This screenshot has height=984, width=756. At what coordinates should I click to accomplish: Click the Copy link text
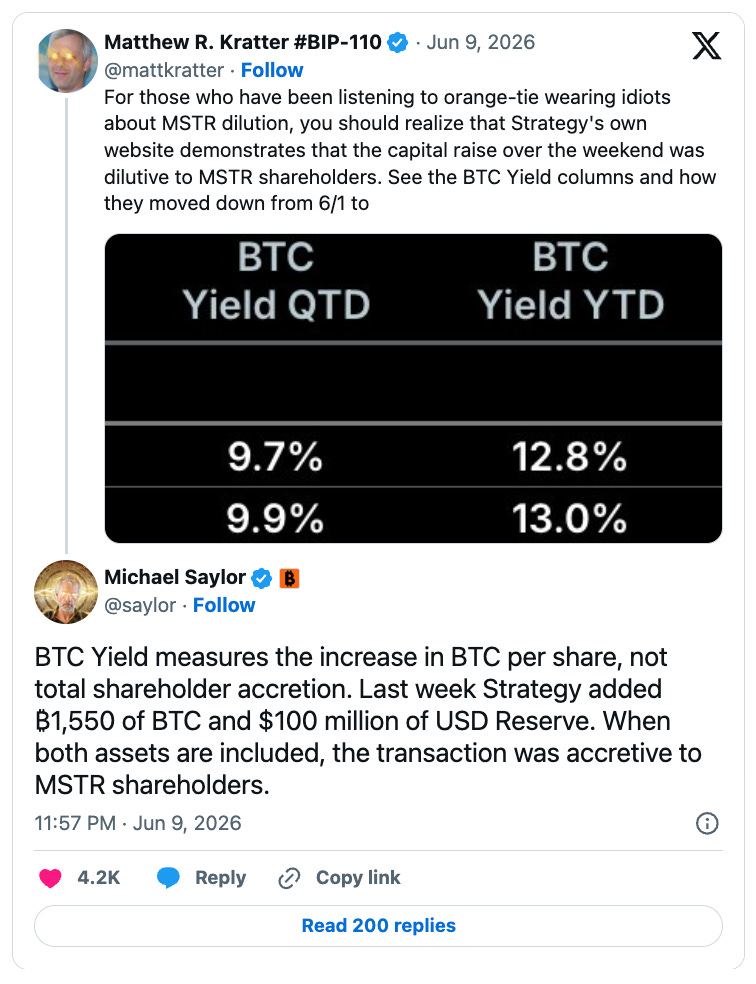coord(358,877)
